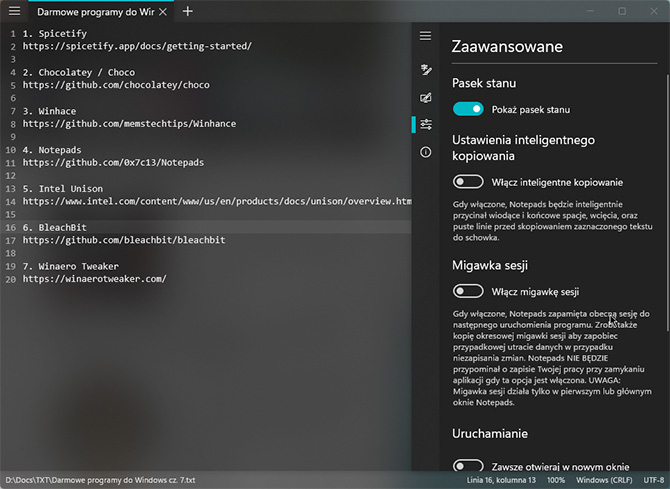This screenshot has width=670, height=489.
Task: Turn off the Pokaż pasek stanu switch
Action: tap(468, 109)
